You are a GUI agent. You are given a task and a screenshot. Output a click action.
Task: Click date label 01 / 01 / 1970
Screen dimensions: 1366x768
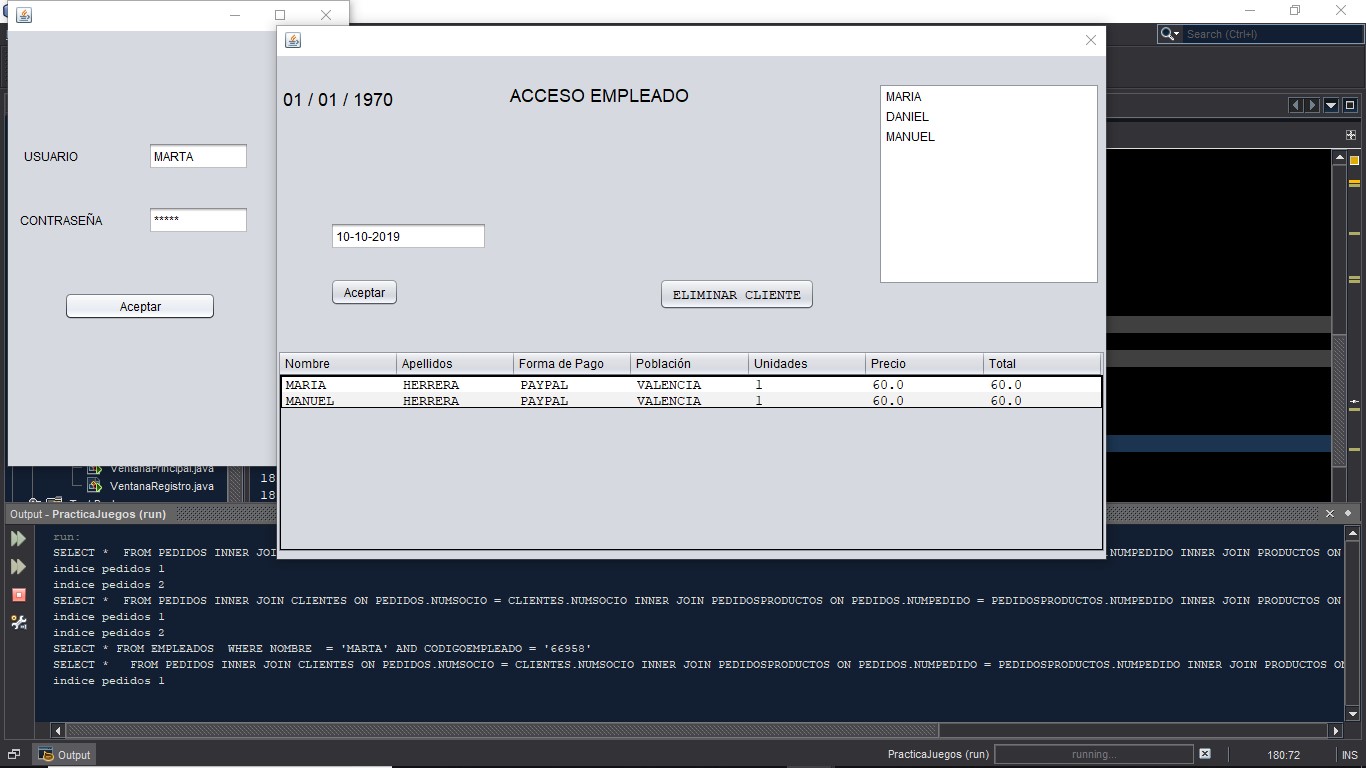[x=338, y=100]
